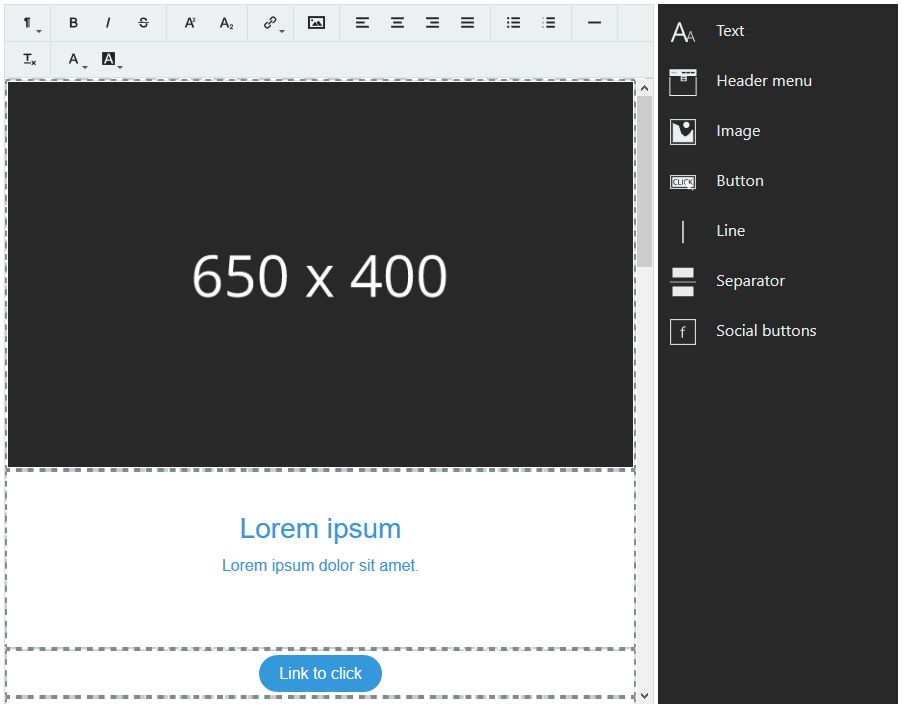The width and height of the screenshot is (904, 707).
Task: Toggle italic formatting
Action: (x=108, y=23)
